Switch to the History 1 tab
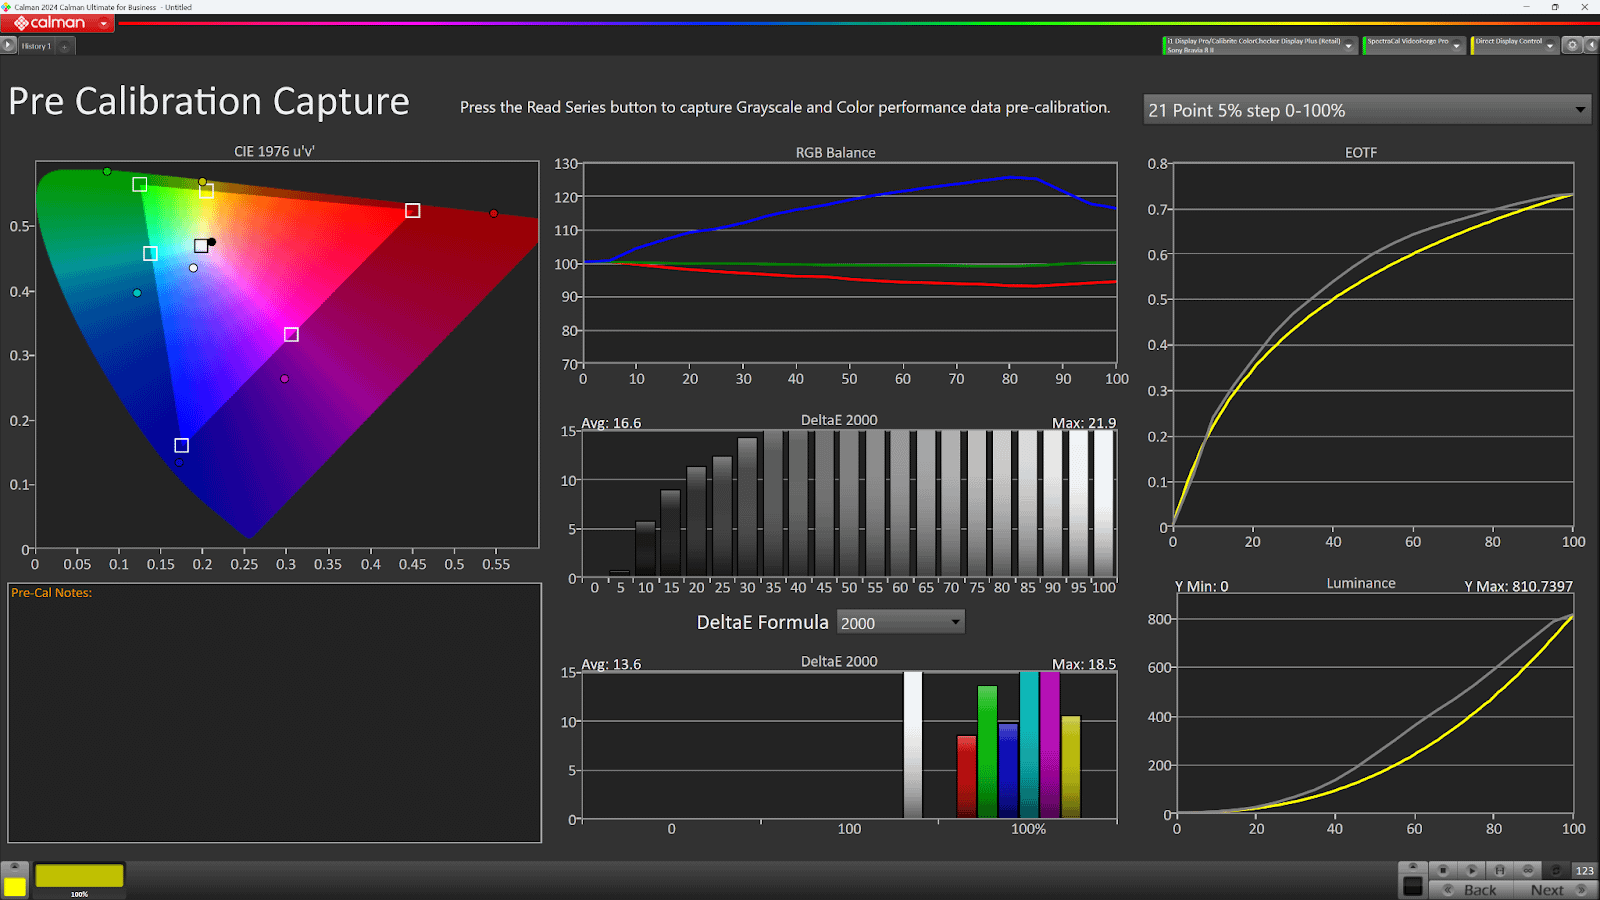Viewport: 1600px width, 900px height. pyautogui.click(x=35, y=46)
